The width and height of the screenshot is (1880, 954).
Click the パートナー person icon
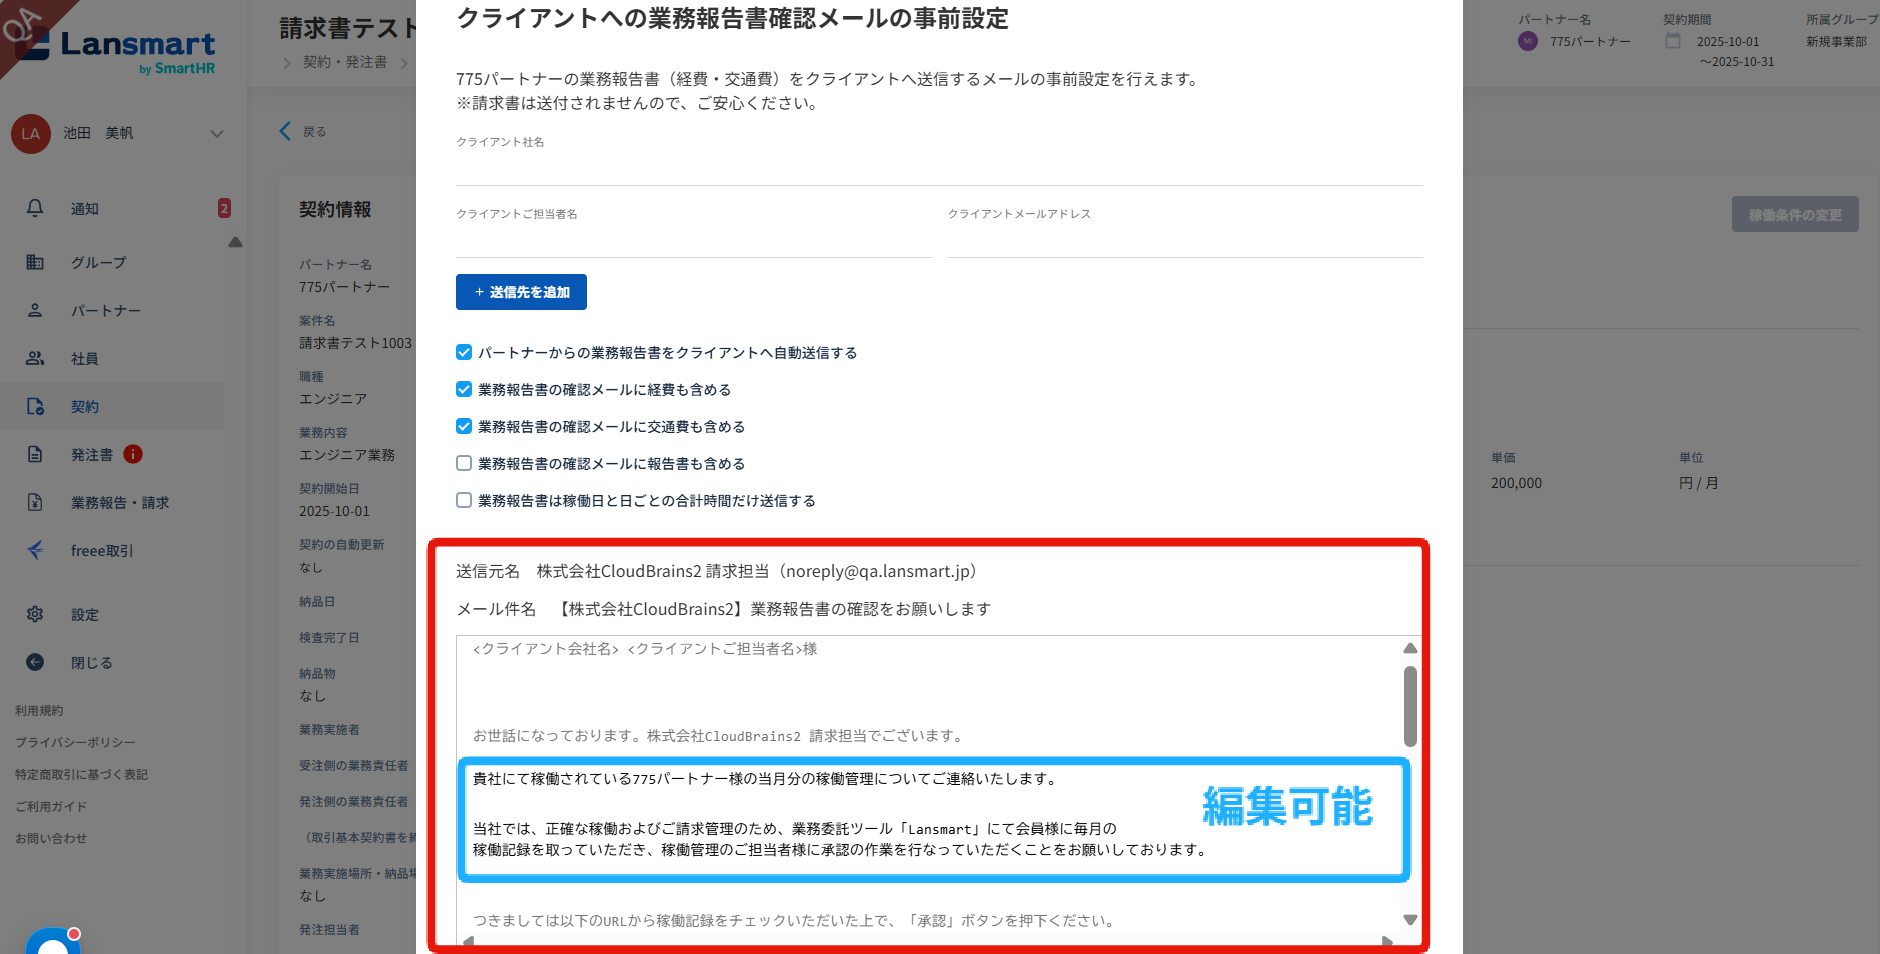(35, 310)
